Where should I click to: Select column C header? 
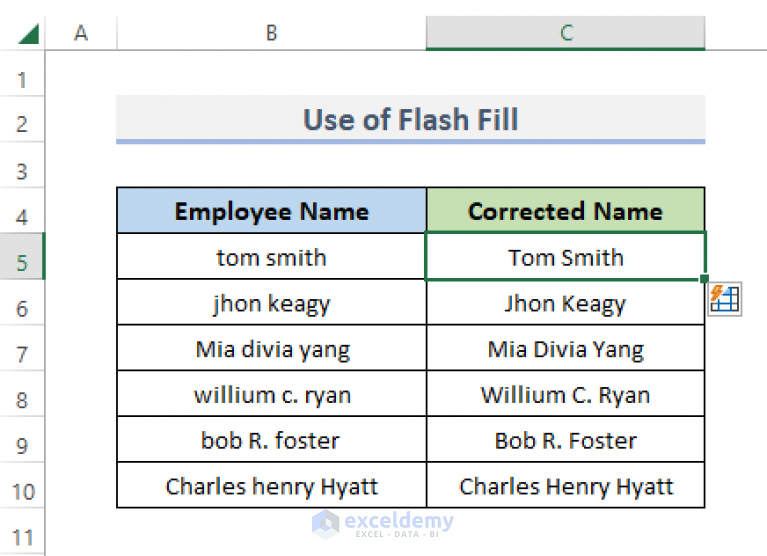tap(565, 34)
